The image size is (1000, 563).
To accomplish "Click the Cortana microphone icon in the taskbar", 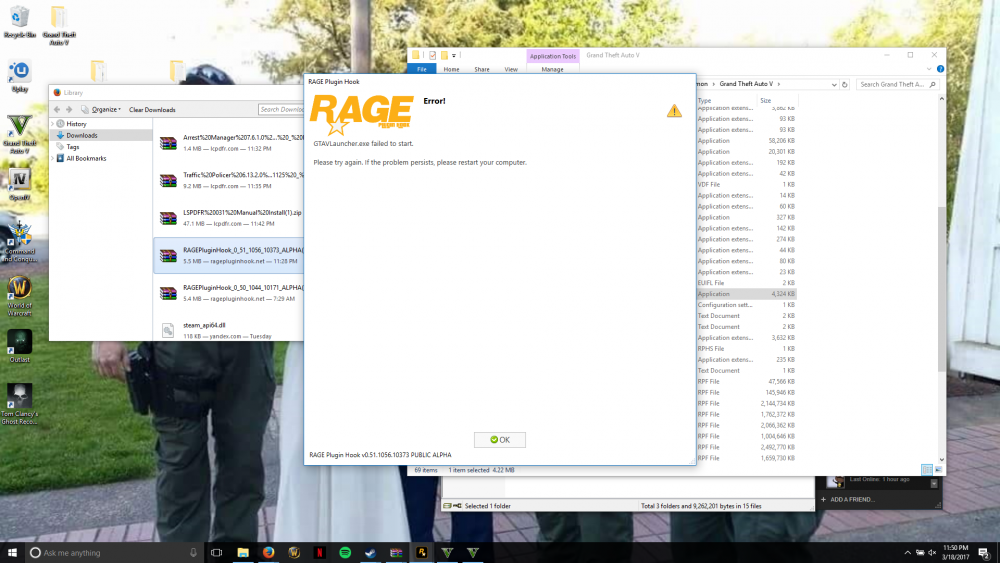I will 193,552.
